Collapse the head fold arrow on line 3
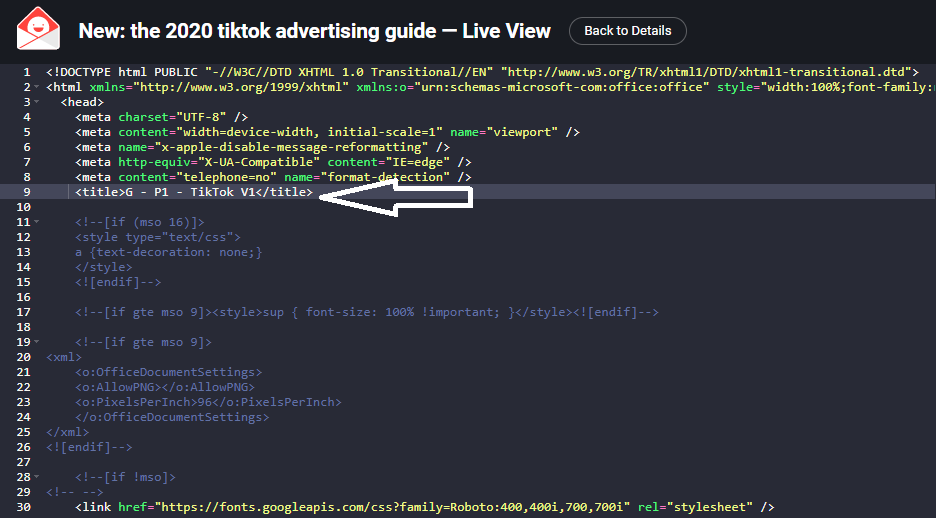Screen dimensions: 936x518 tap(37, 102)
